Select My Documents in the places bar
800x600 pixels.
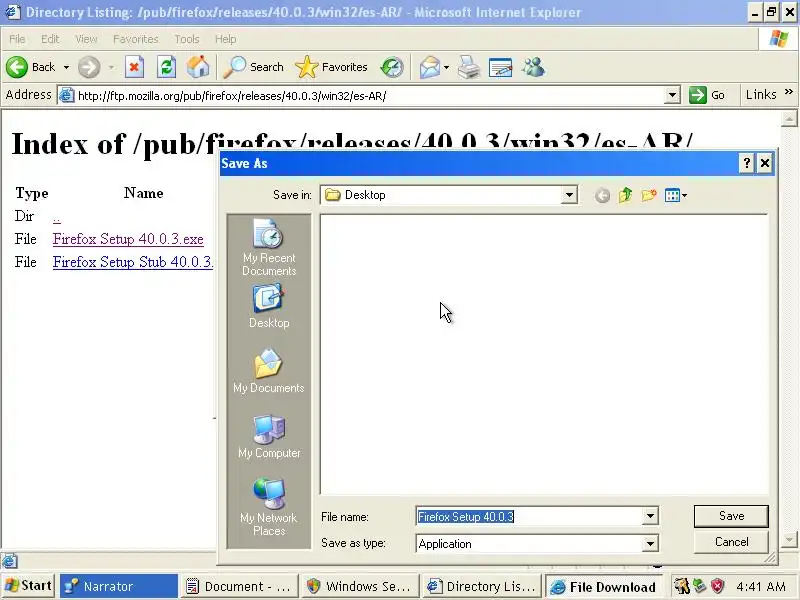point(269,371)
